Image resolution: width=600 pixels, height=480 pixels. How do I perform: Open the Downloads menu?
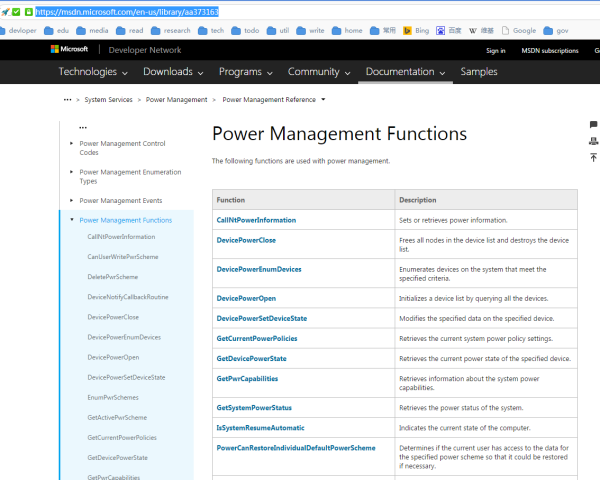tap(173, 72)
